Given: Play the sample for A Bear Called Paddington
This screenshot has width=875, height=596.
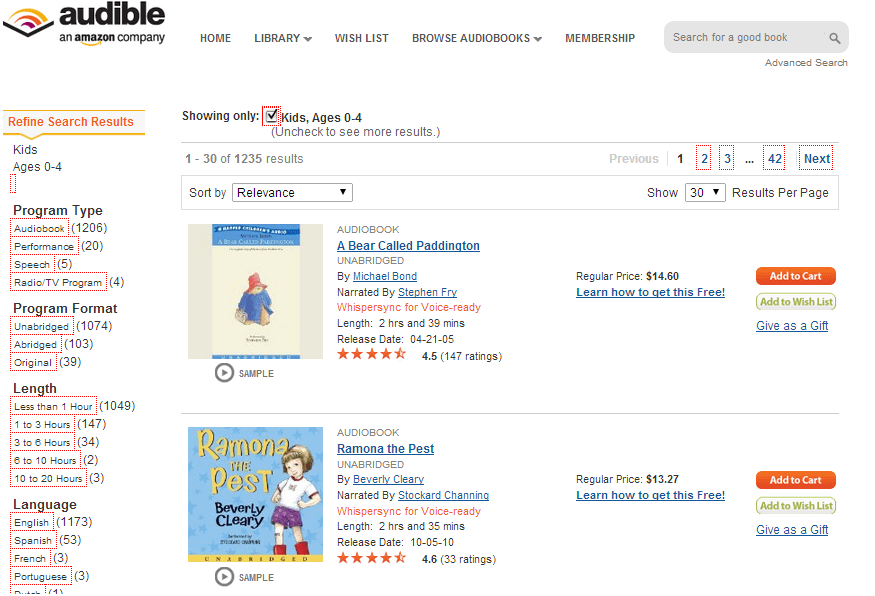Looking at the screenshot, I should click(224, 373).
